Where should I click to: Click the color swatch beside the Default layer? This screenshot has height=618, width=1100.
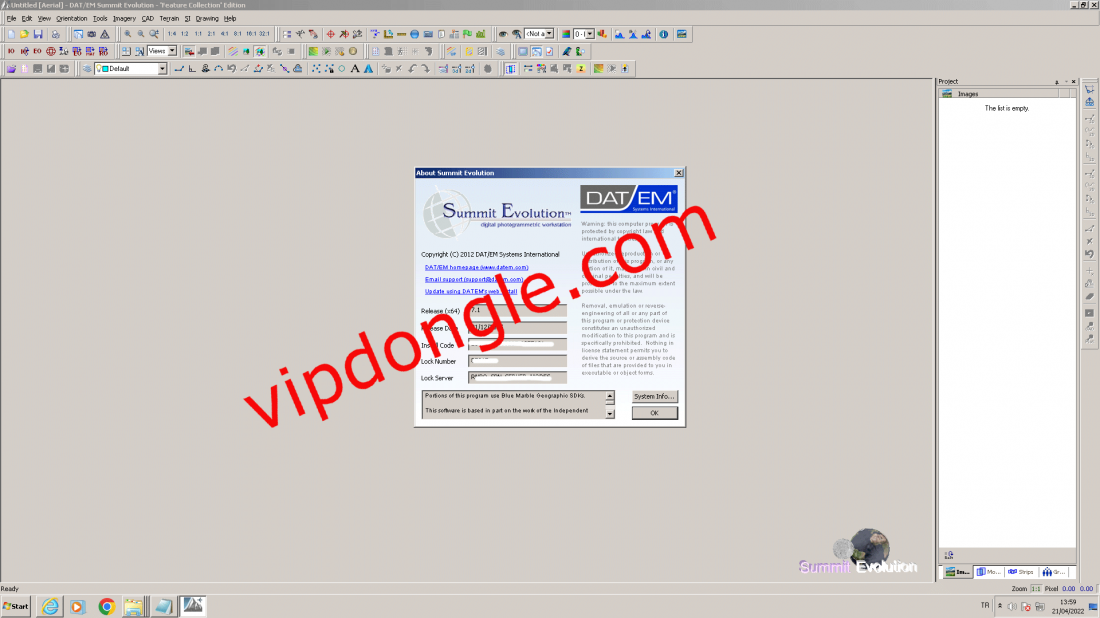[104, 68]
